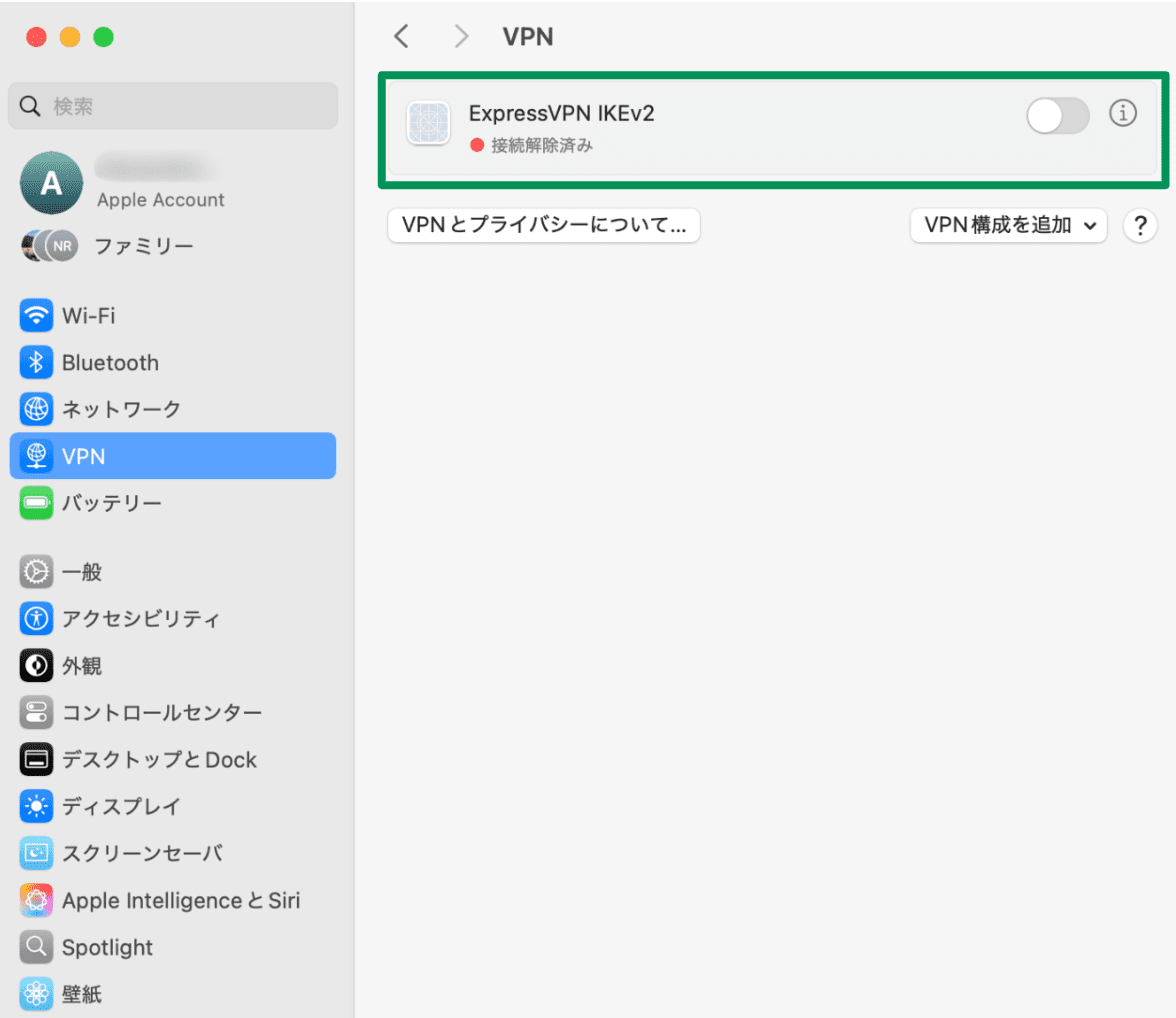The image size is (1176, 1018).
Task: Navigate back using the left chevron
Action: click(401, 36)
